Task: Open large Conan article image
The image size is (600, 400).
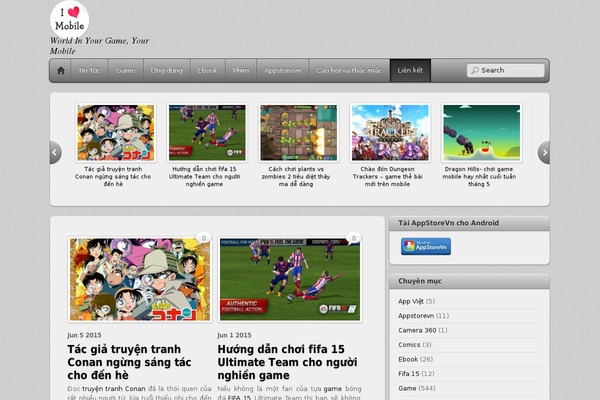Action: (140, 279)
